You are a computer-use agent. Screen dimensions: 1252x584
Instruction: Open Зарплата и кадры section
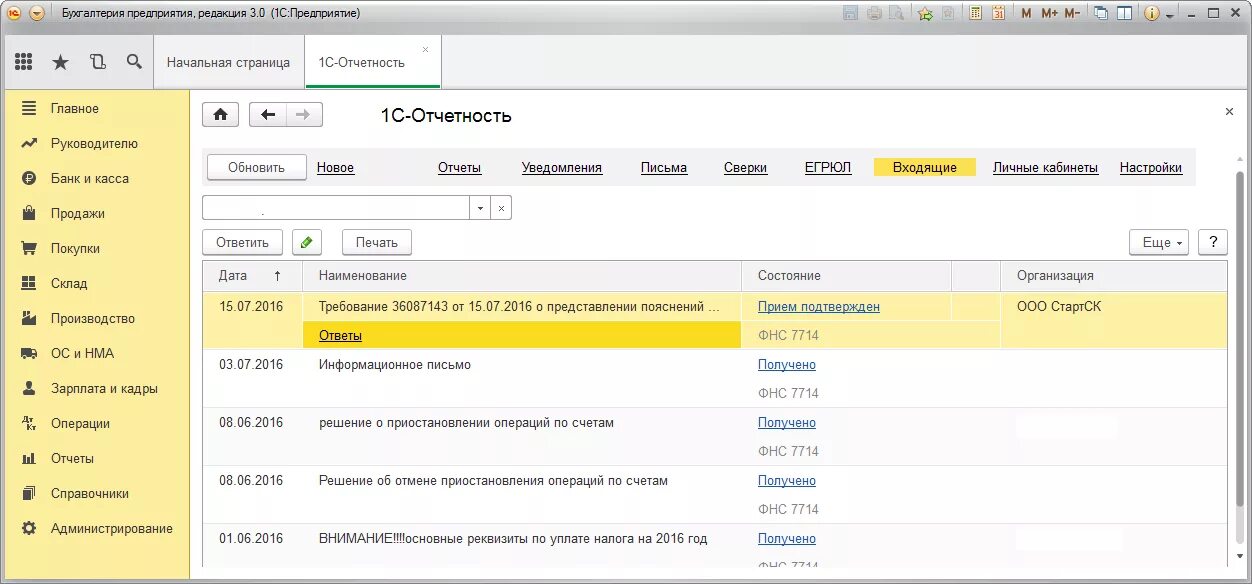[104, 388]
